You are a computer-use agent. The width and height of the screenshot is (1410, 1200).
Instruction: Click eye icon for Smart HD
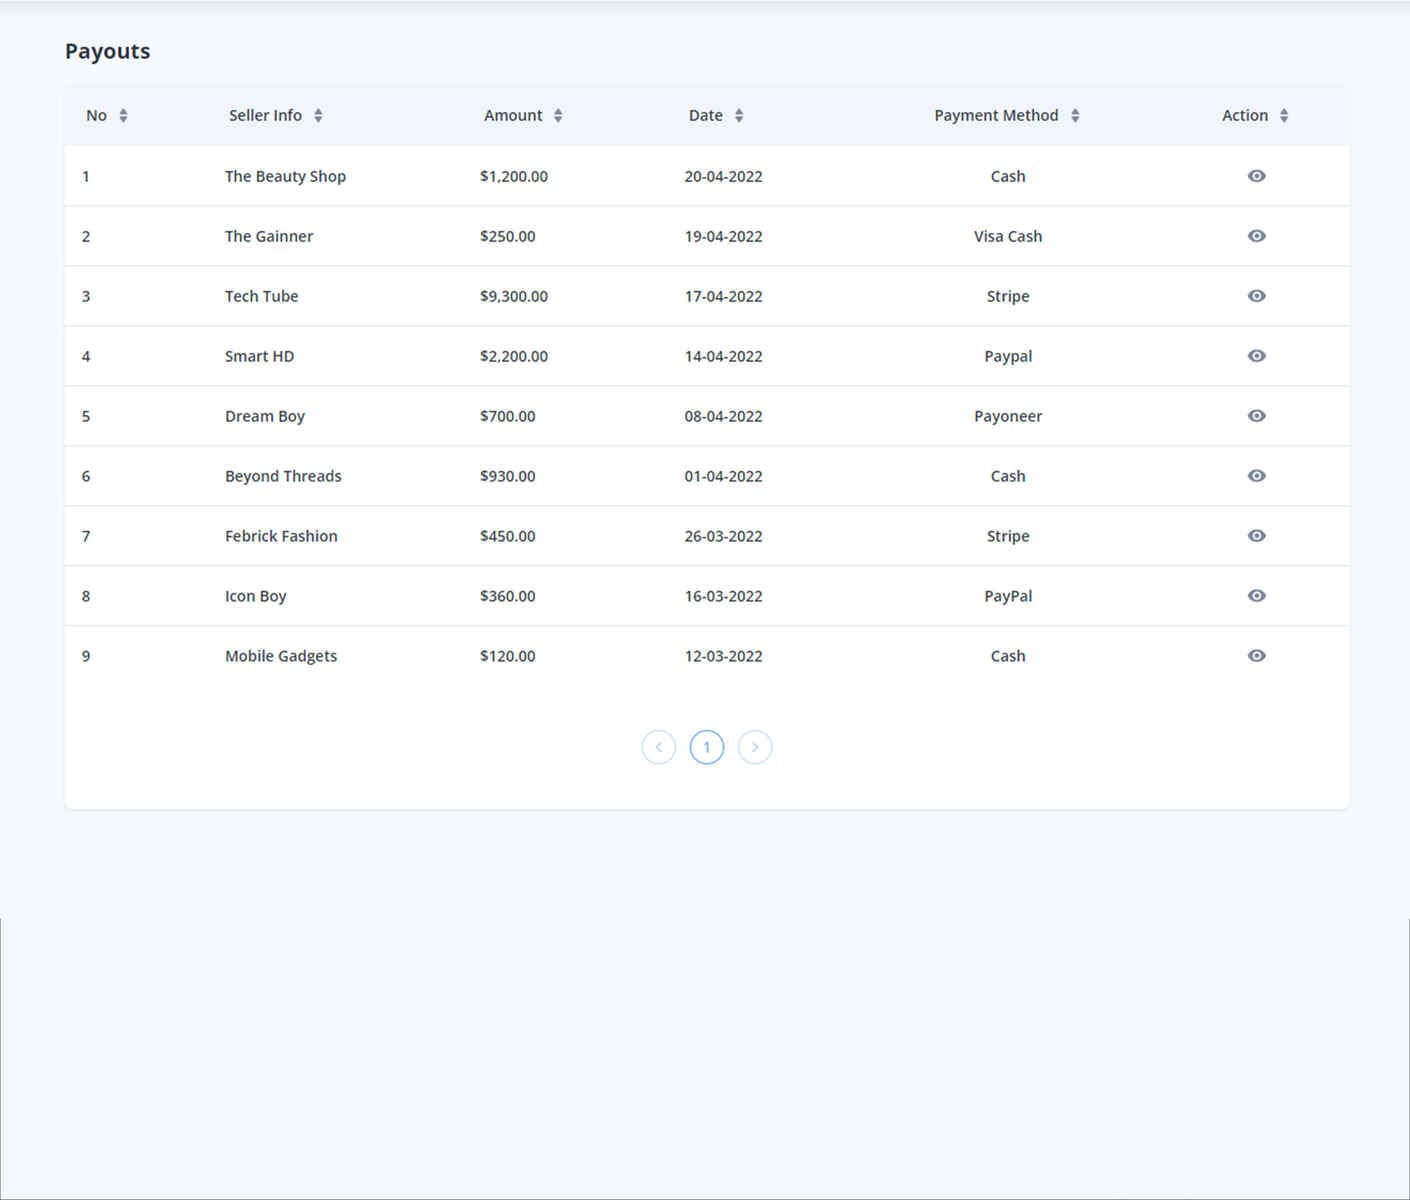point(1257,356)
